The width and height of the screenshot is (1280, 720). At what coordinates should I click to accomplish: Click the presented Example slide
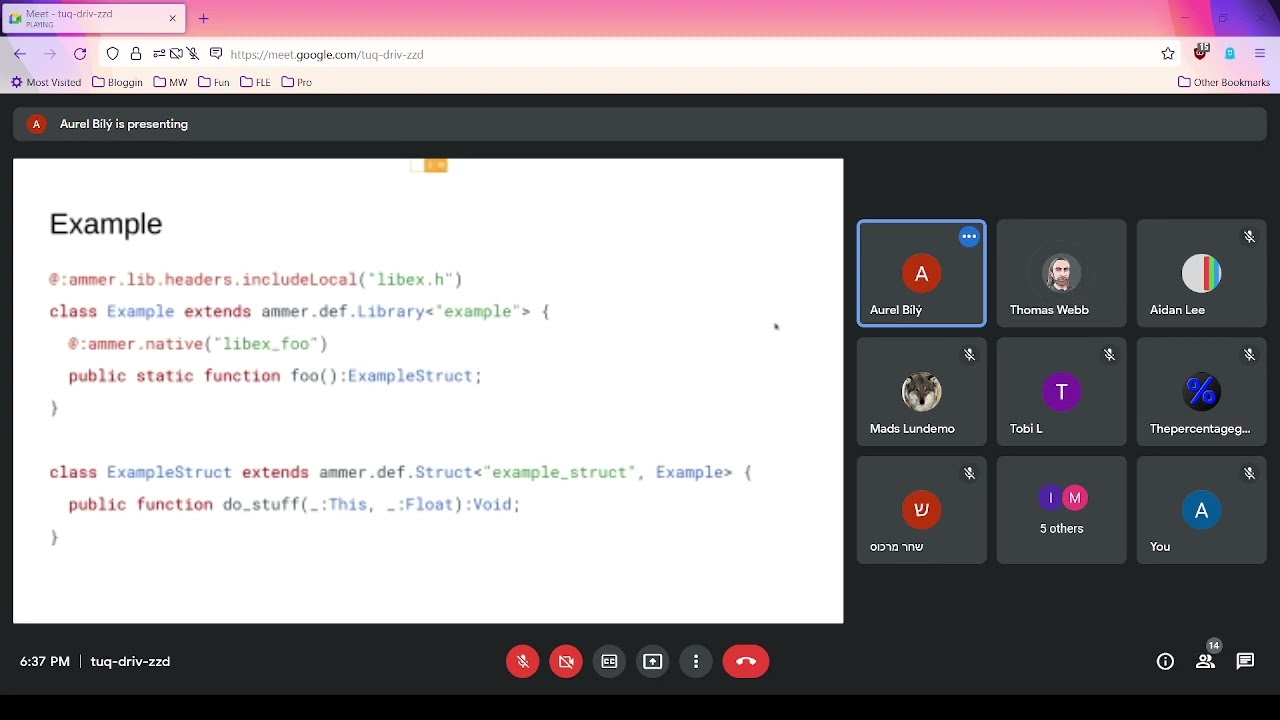[x=428, y=391]
